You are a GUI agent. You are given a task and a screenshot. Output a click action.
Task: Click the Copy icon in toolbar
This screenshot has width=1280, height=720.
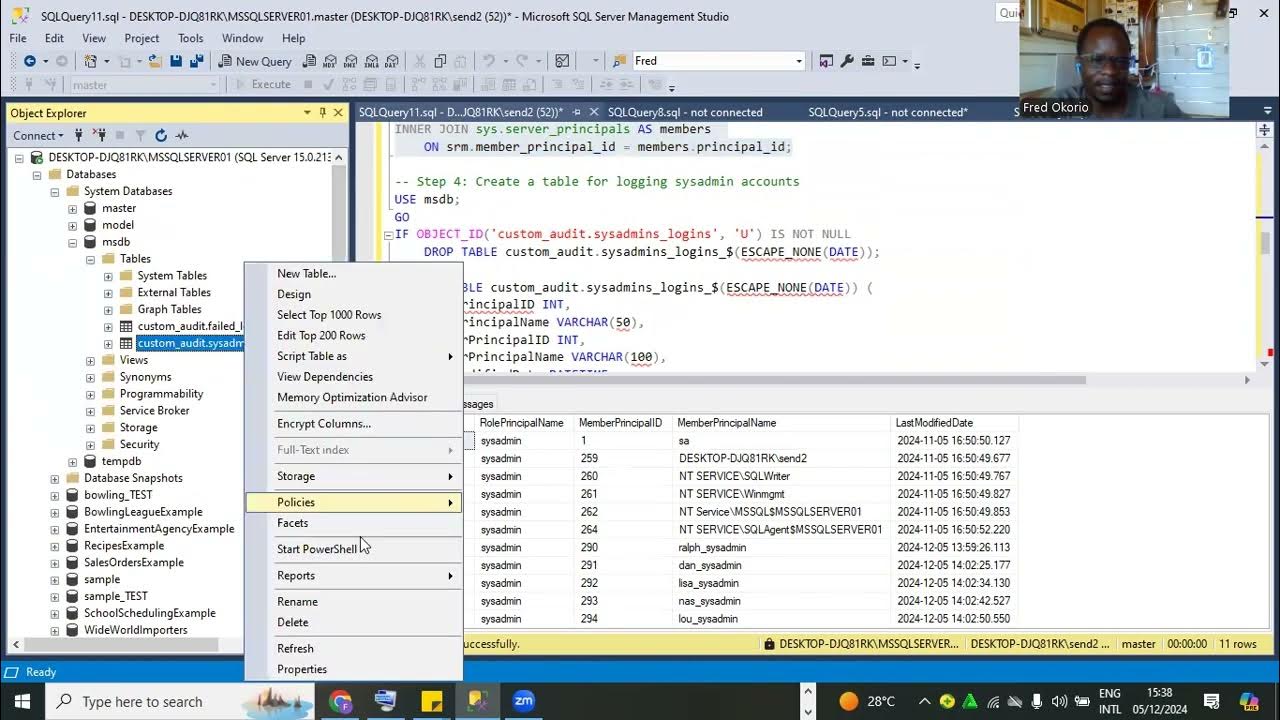440,61
